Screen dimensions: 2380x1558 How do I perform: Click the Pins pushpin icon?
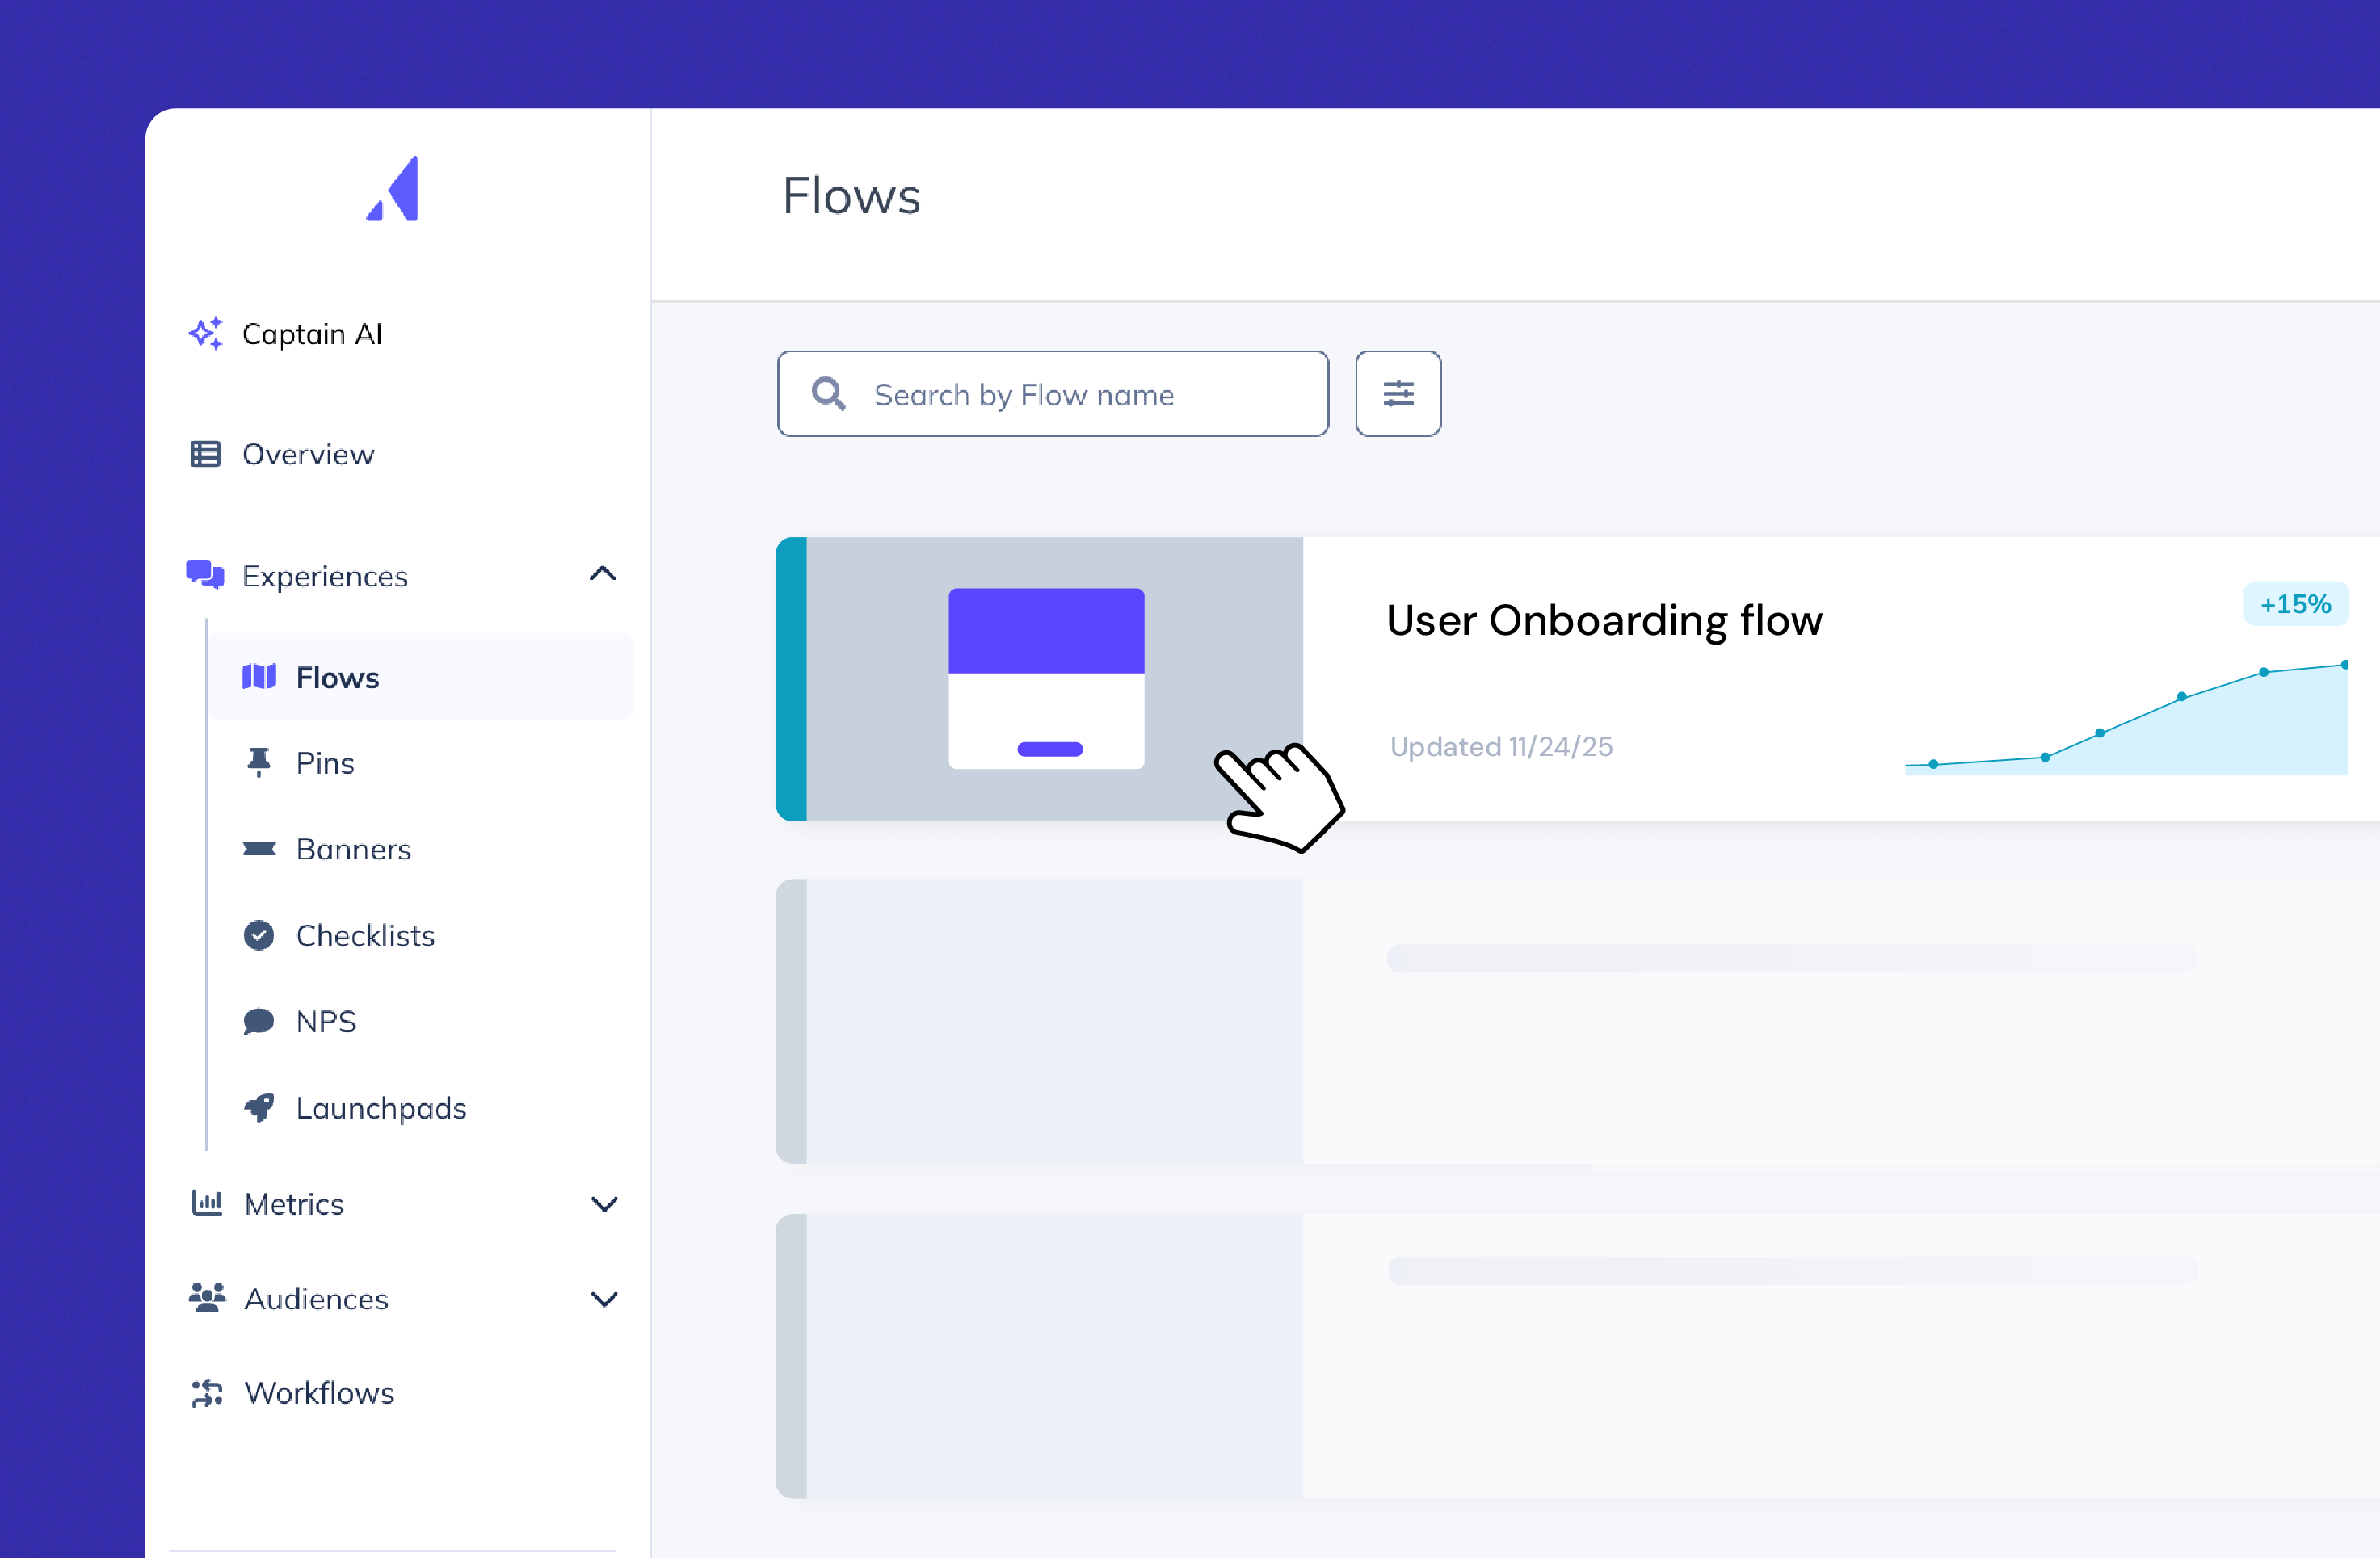(x=259, y=763)
